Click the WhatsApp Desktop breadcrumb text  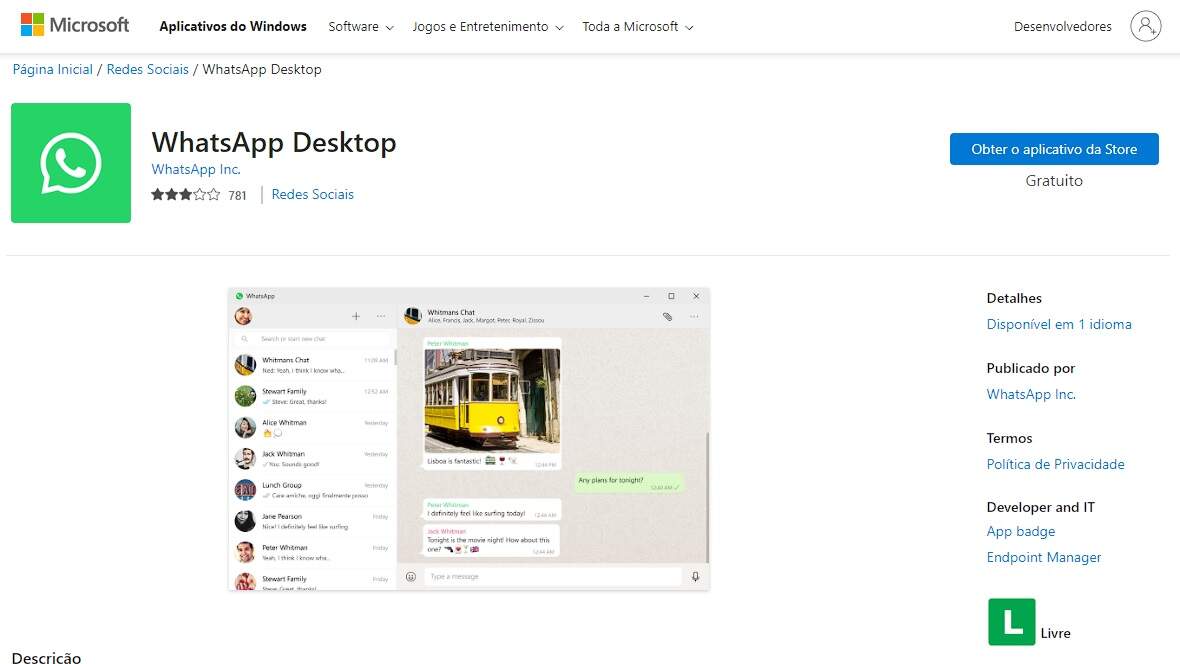coord(262,69)
